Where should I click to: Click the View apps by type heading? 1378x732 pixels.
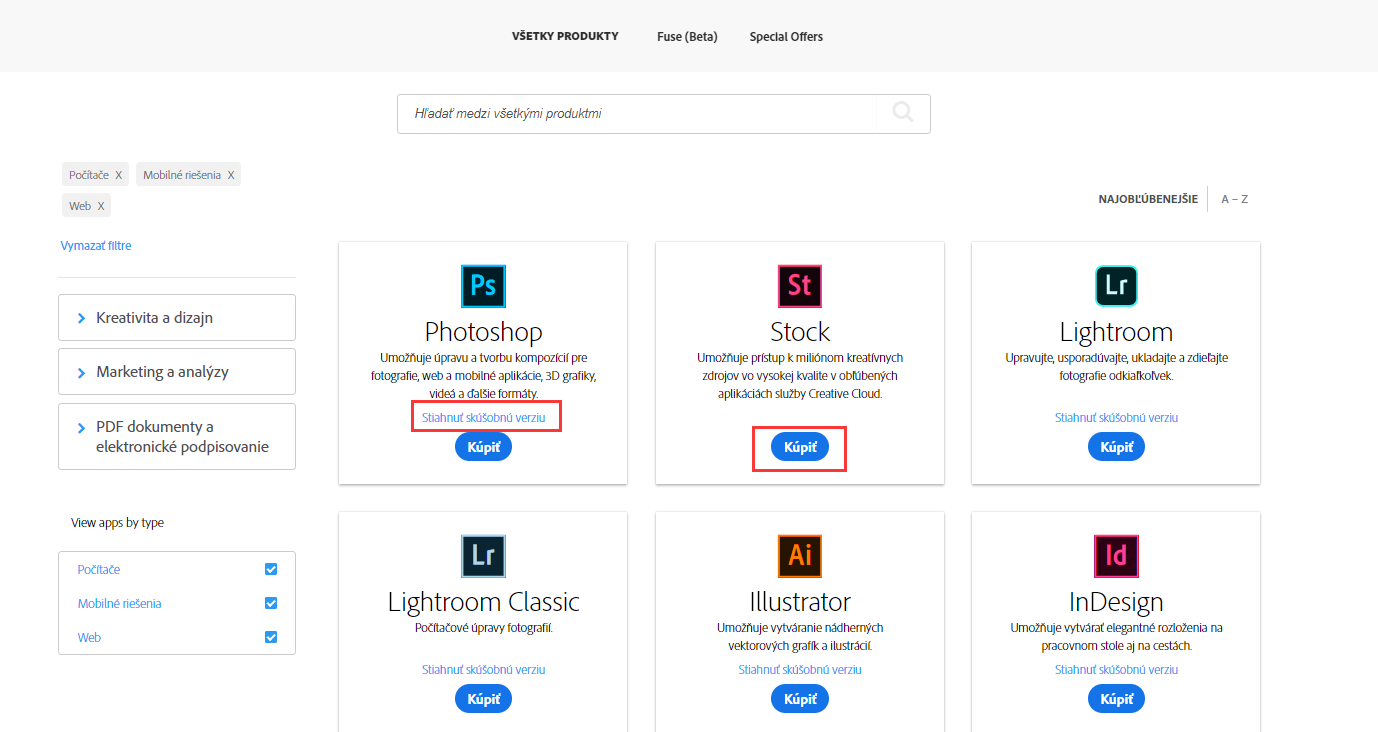click(117, 523)
